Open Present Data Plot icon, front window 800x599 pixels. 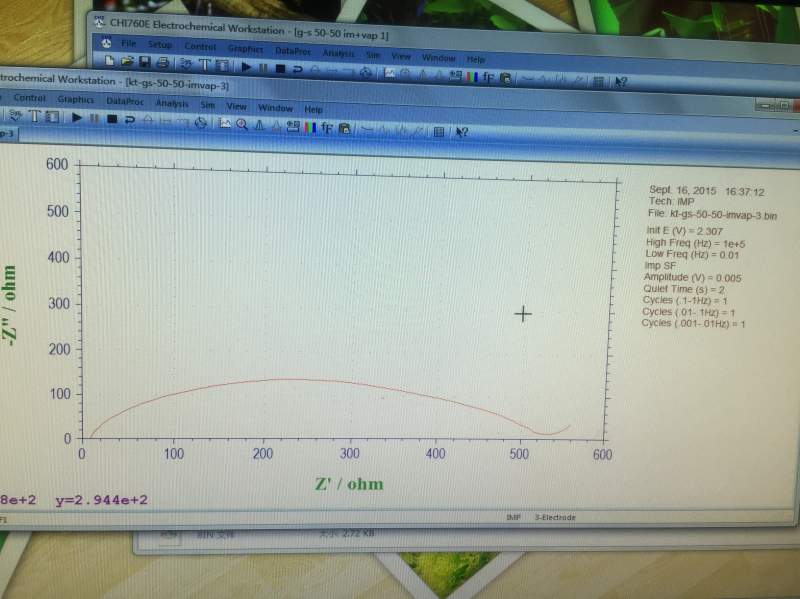tap(224, 123)
